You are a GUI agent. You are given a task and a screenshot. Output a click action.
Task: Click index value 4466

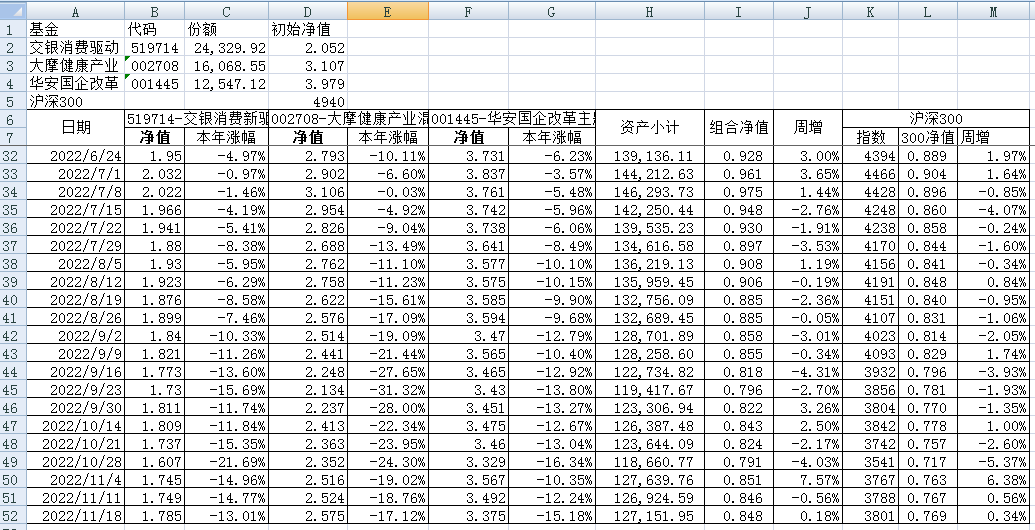click(871, 174)
